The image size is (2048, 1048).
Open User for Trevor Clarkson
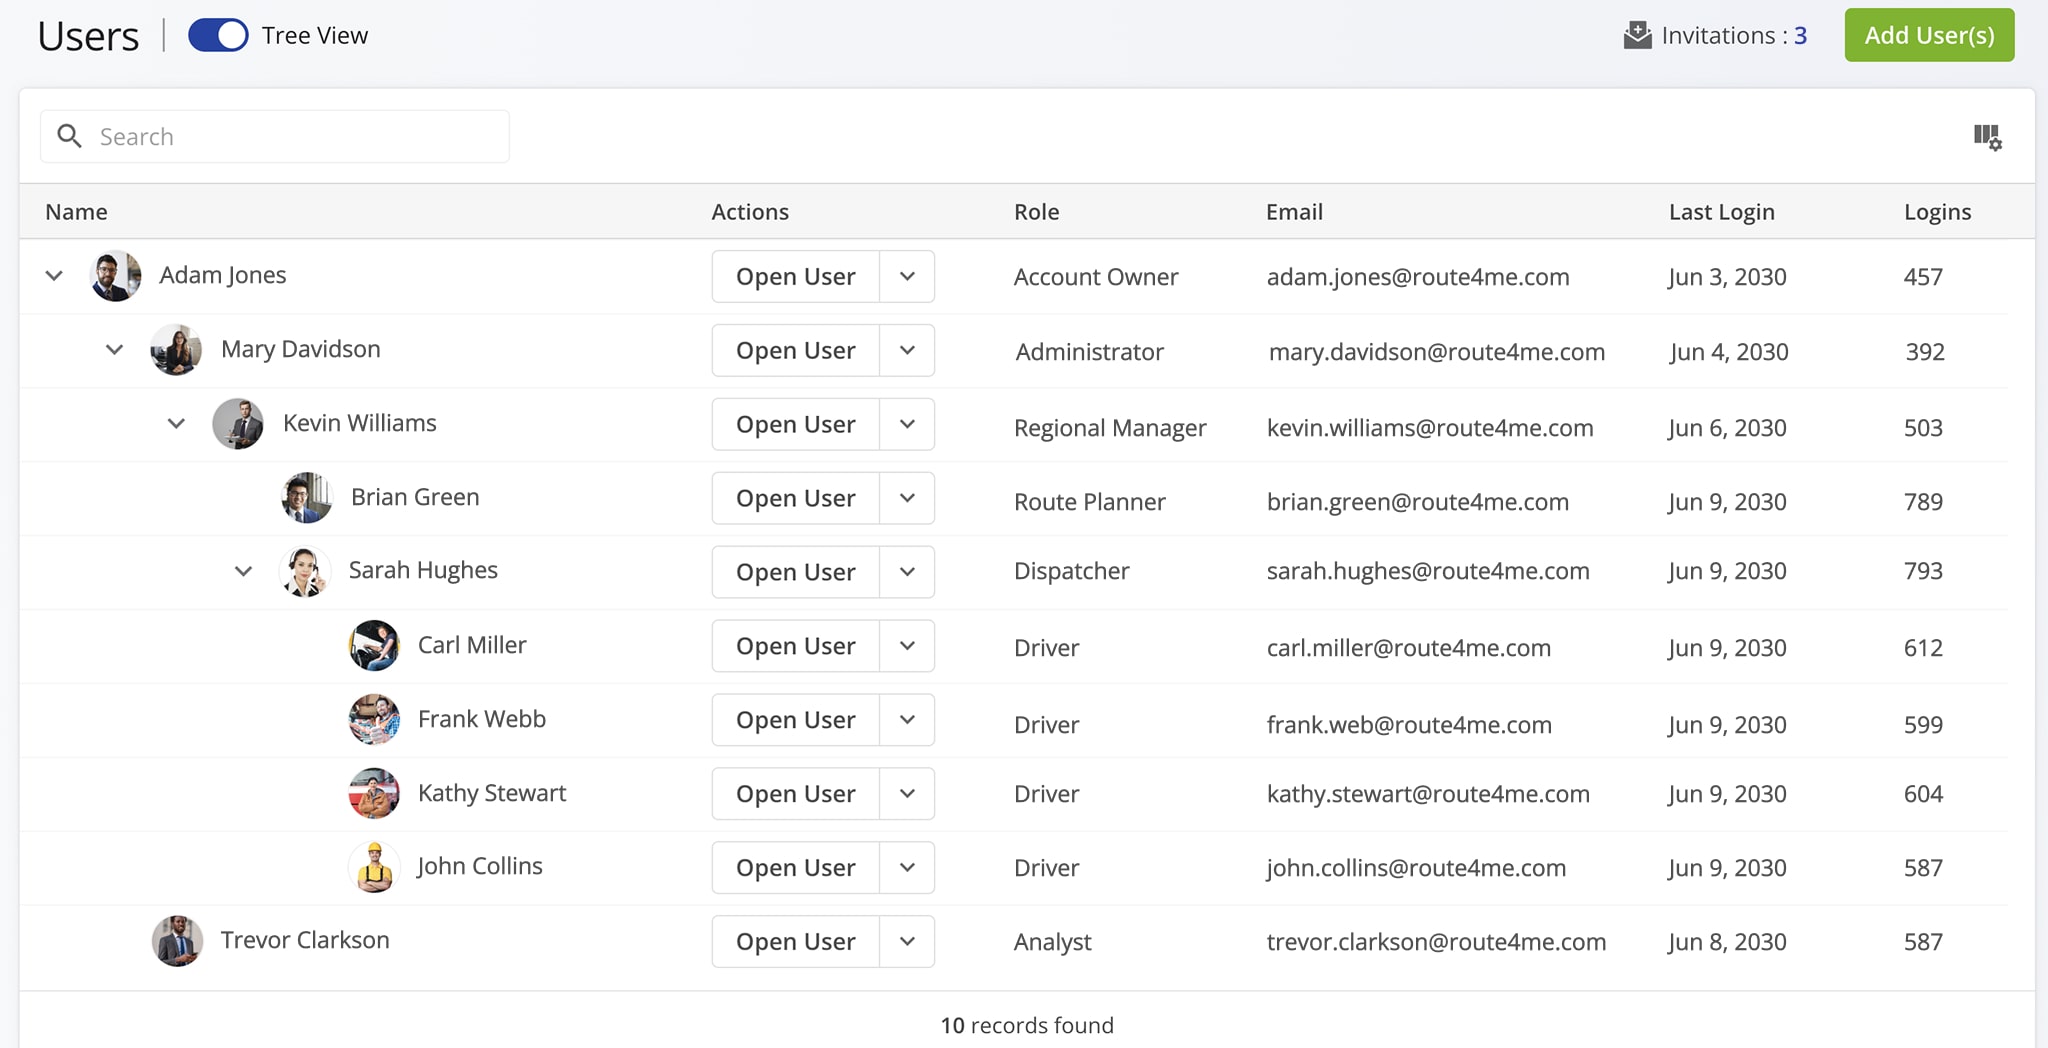tap(796, 942)
